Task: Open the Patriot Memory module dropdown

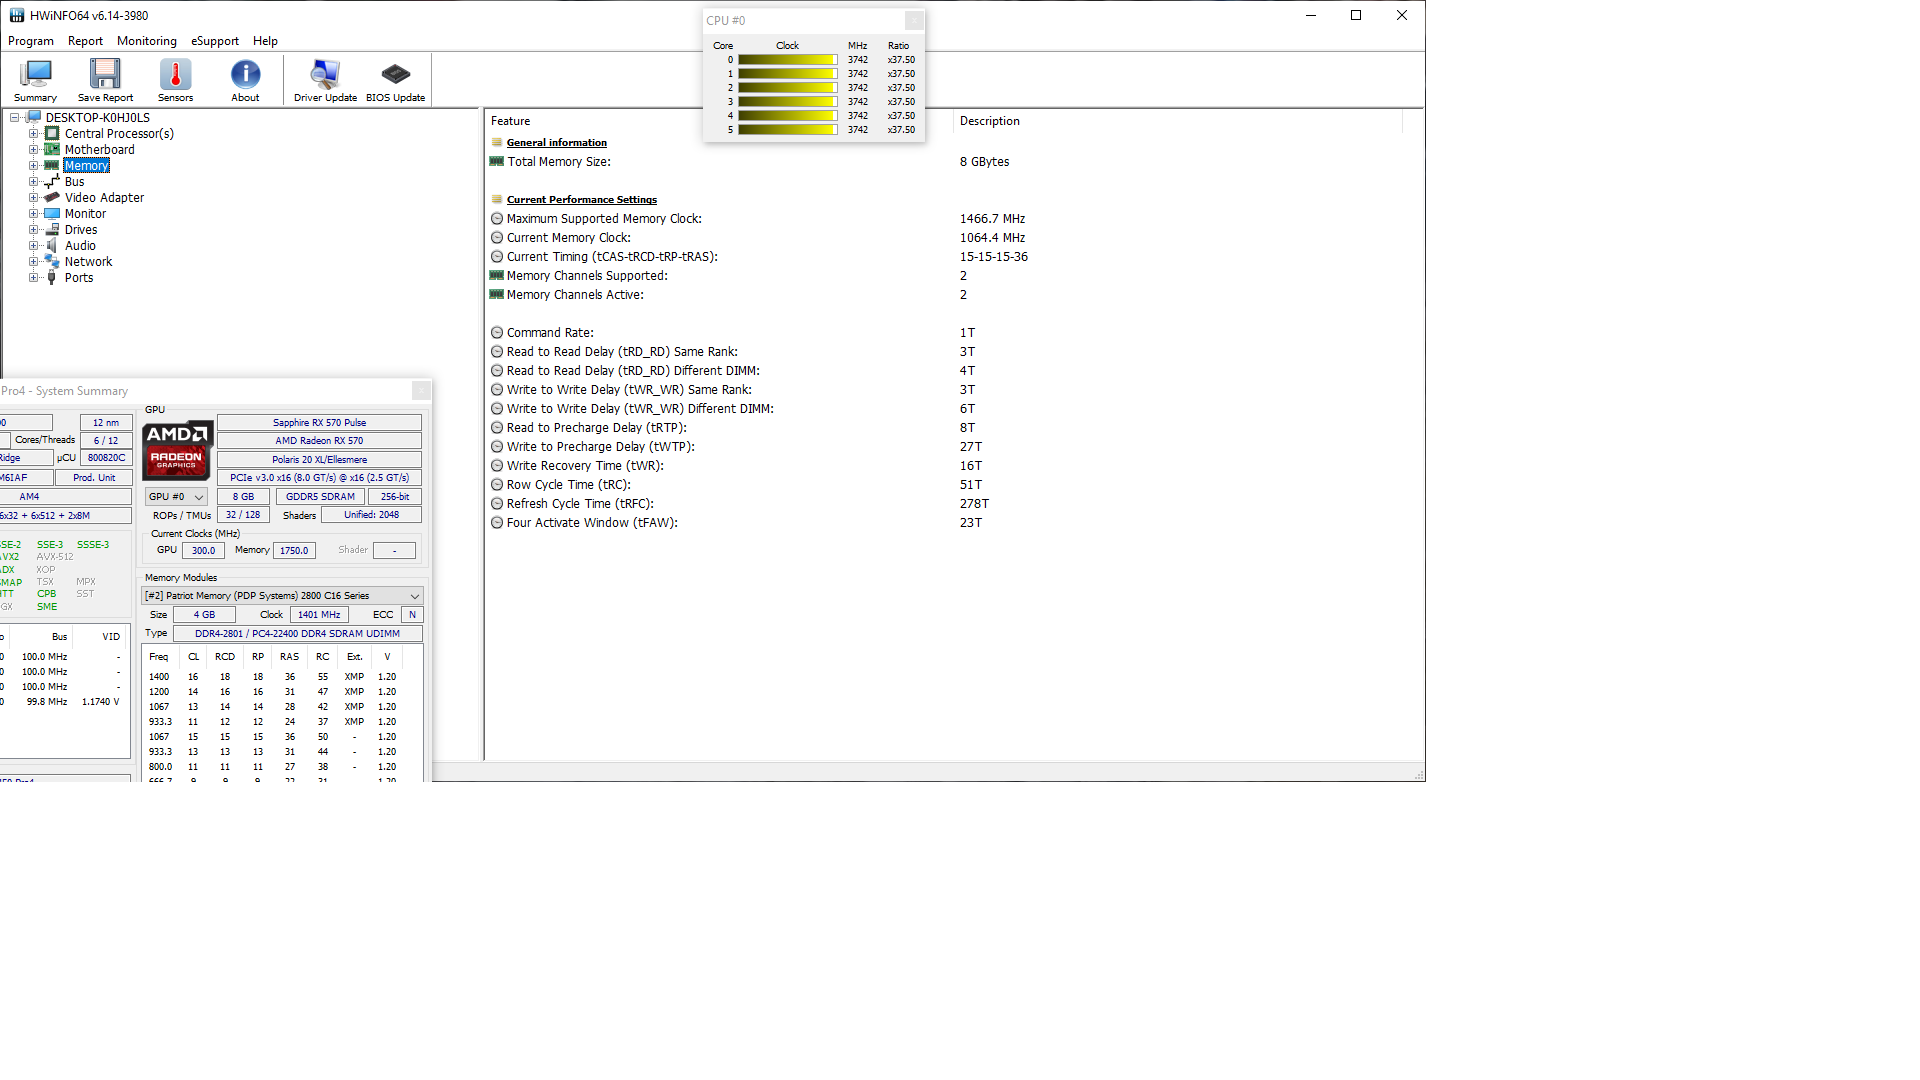Action: point(282,596)
